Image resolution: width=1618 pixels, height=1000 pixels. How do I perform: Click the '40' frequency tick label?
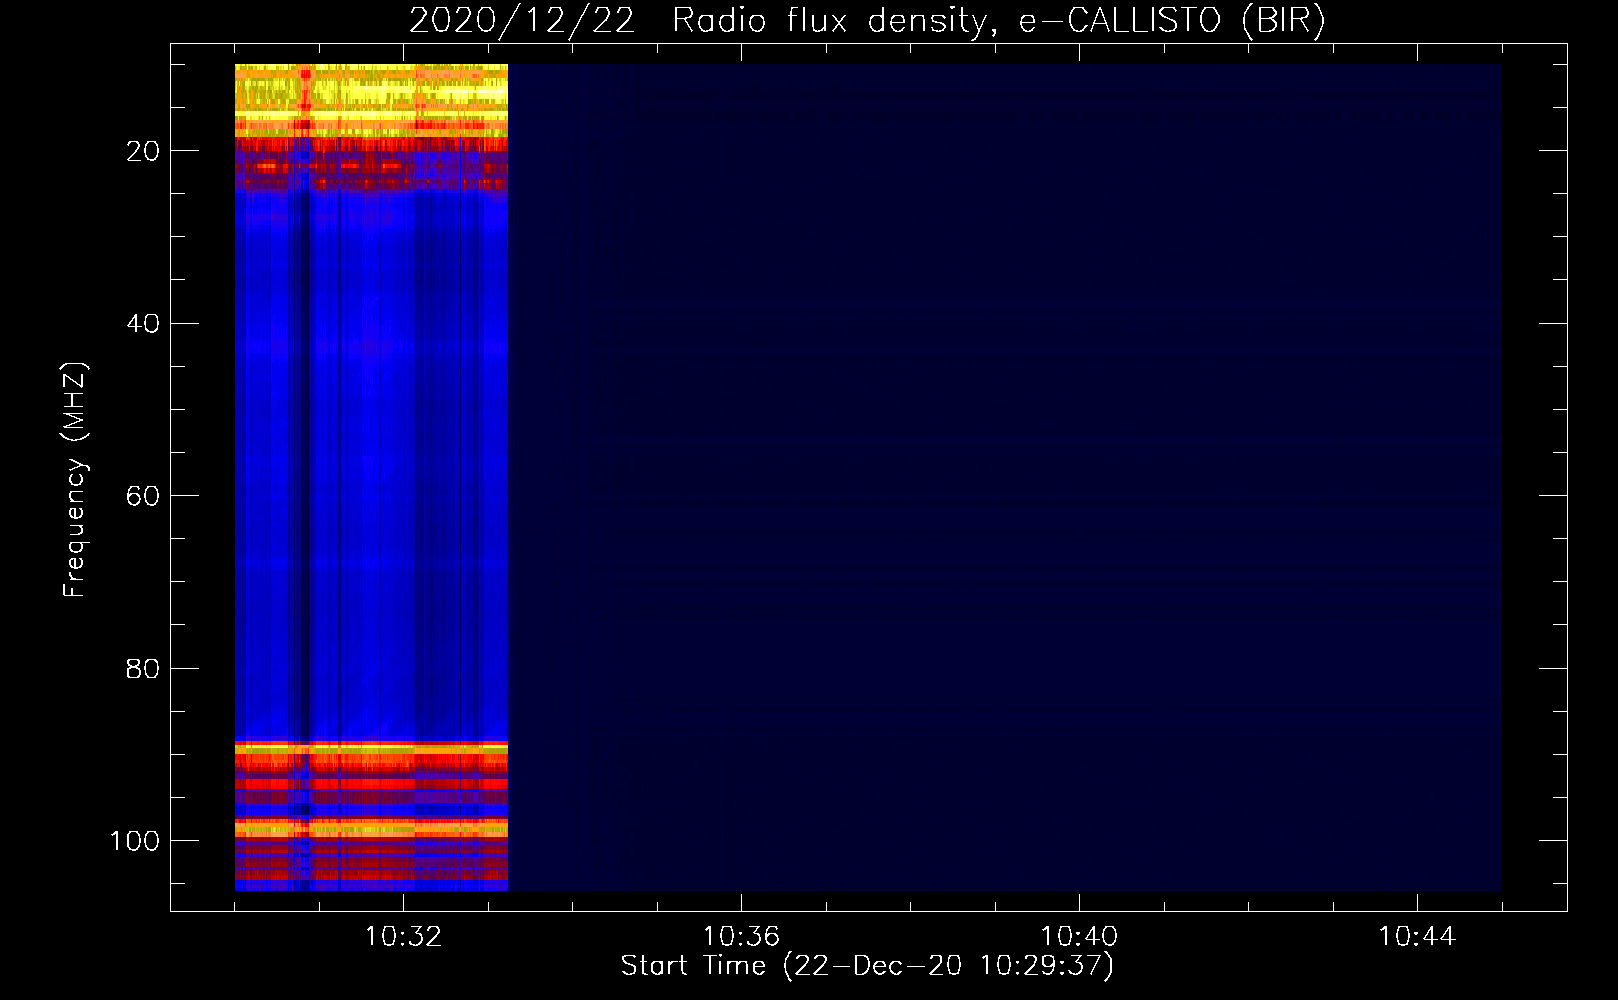143,324
